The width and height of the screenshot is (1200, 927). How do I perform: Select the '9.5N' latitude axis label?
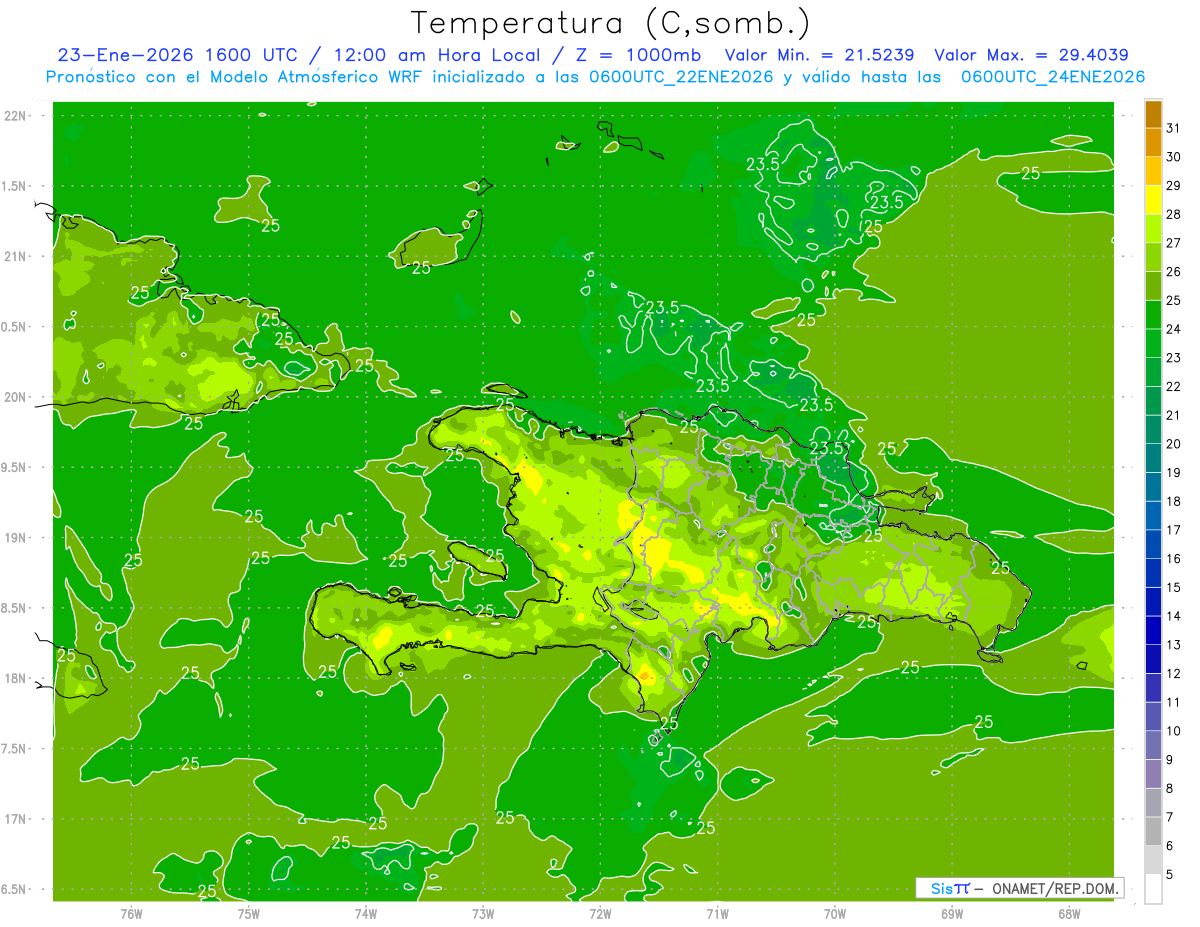(x=14, y=467)
